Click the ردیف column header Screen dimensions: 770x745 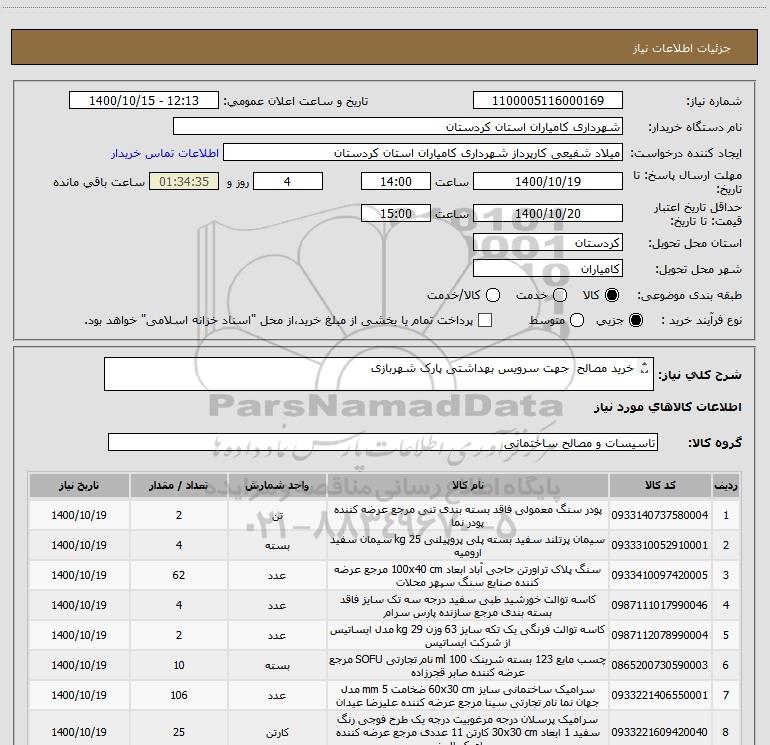pos(726,485)
